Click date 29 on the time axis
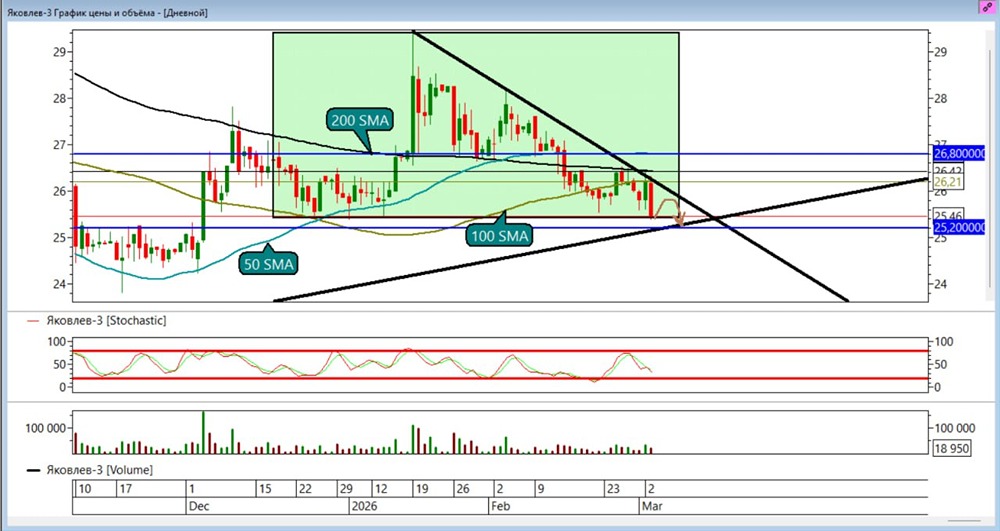Screen dimensions: 1000x531 point(346,489)
